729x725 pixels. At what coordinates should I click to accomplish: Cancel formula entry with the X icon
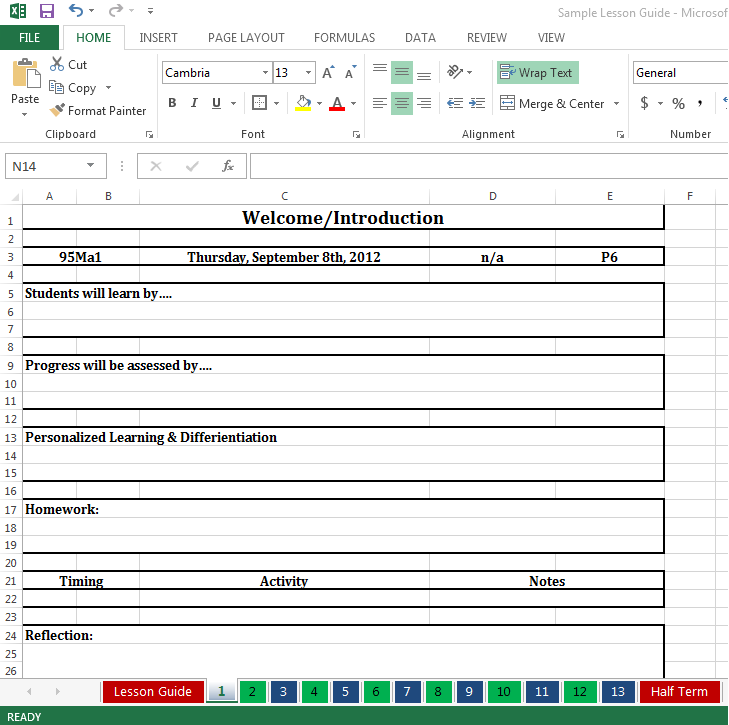tap(156, 166)
